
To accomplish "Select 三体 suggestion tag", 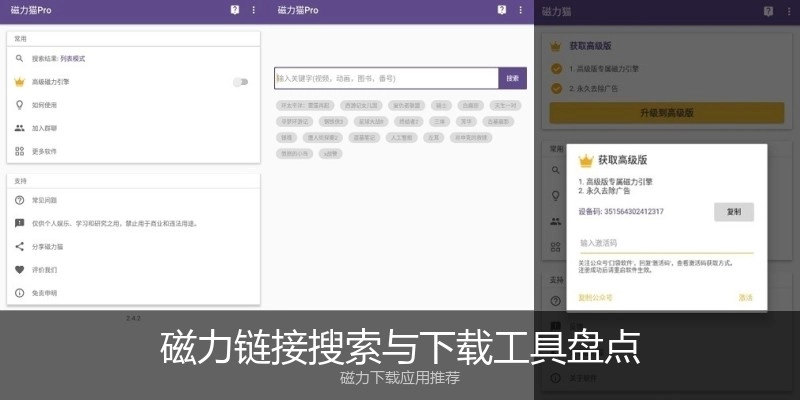I will tap(440, 121).
